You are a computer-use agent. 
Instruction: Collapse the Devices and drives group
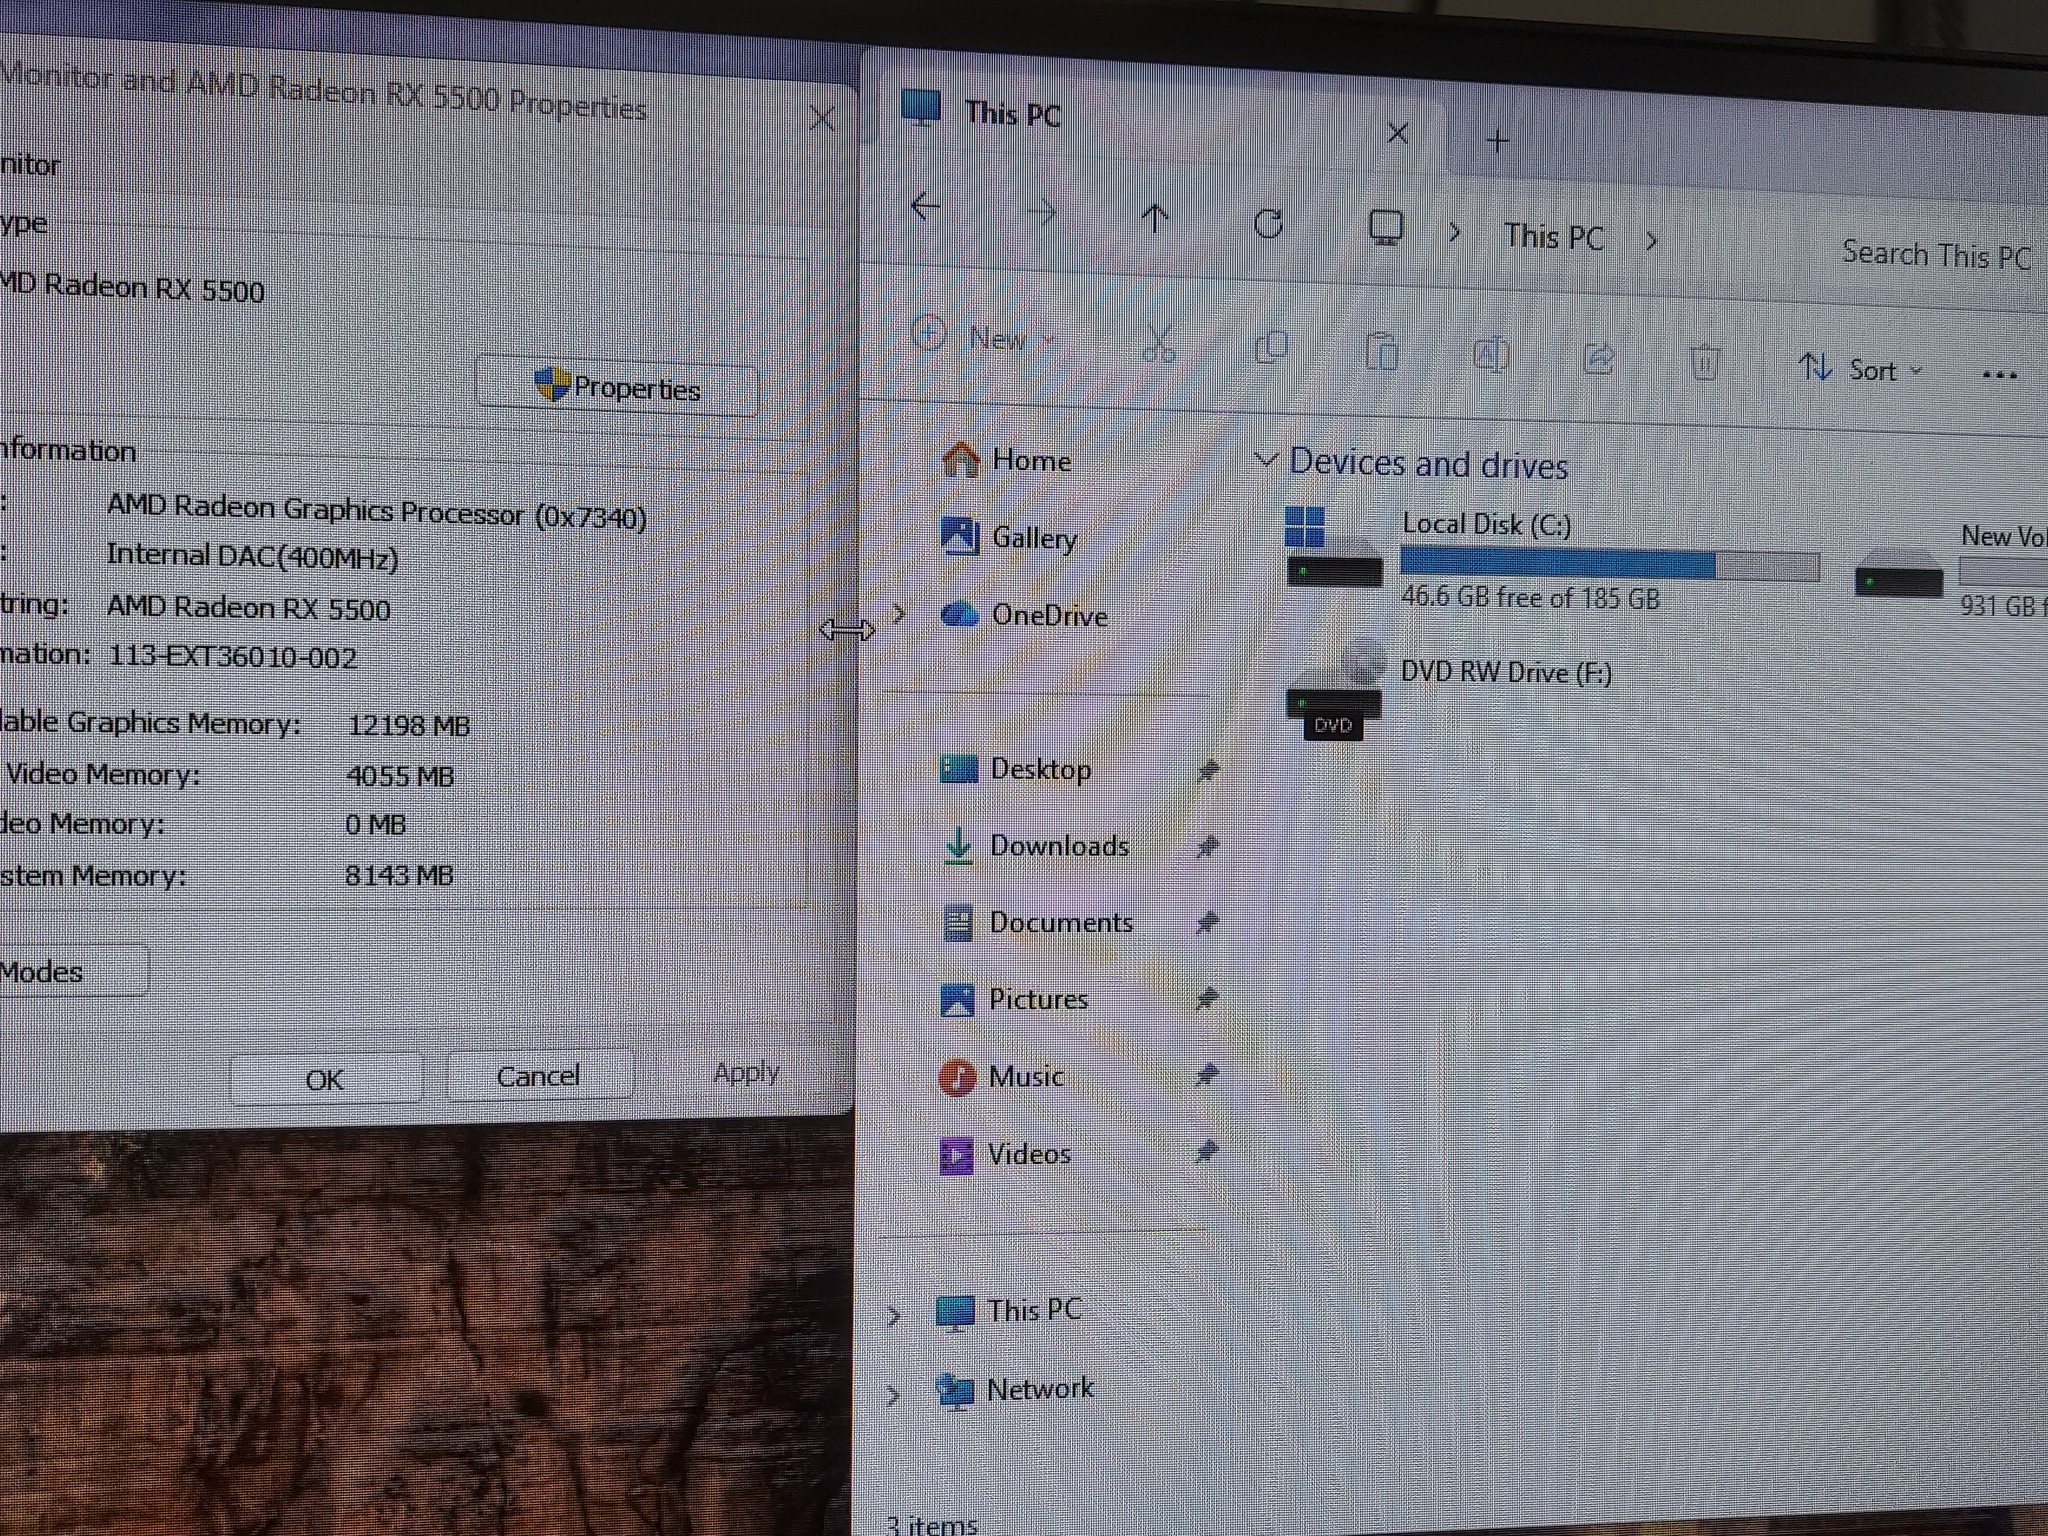1265,460
